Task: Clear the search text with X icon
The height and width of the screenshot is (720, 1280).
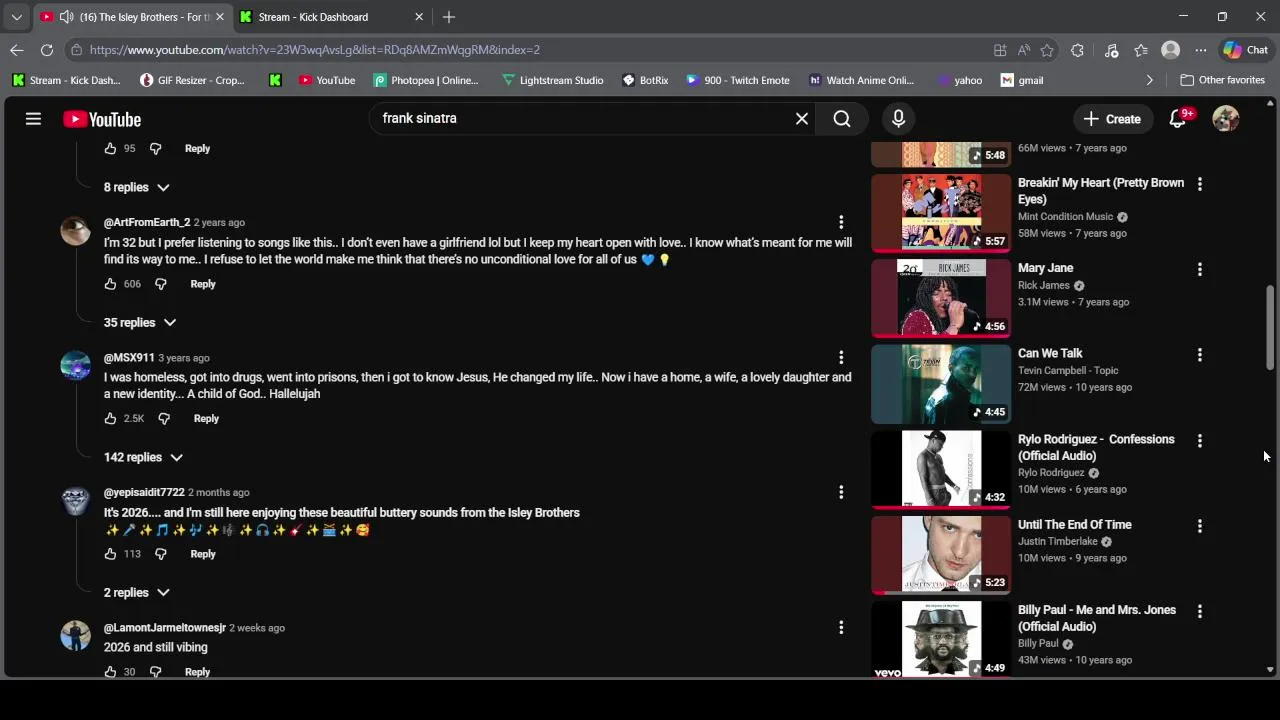Action: tap(802, 119)
